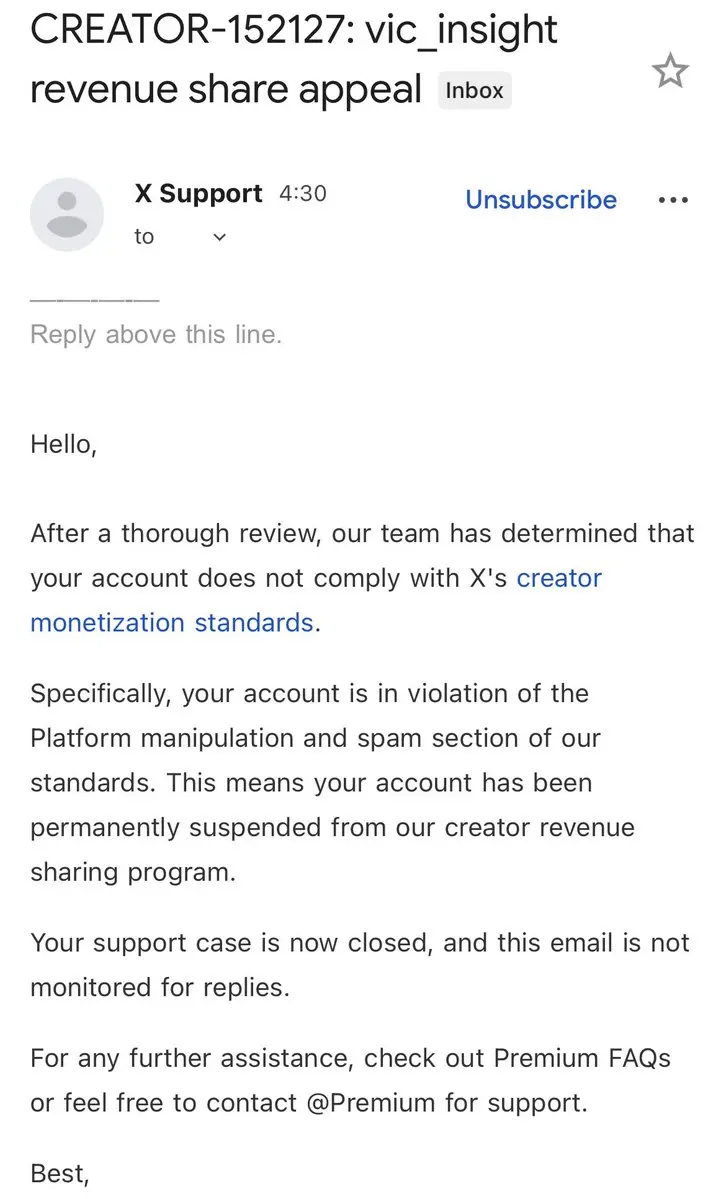The width and height of the screenshot is (726, 1199).
Task: Click the 'Hello,' greeting line
Action: pos(63,444)
